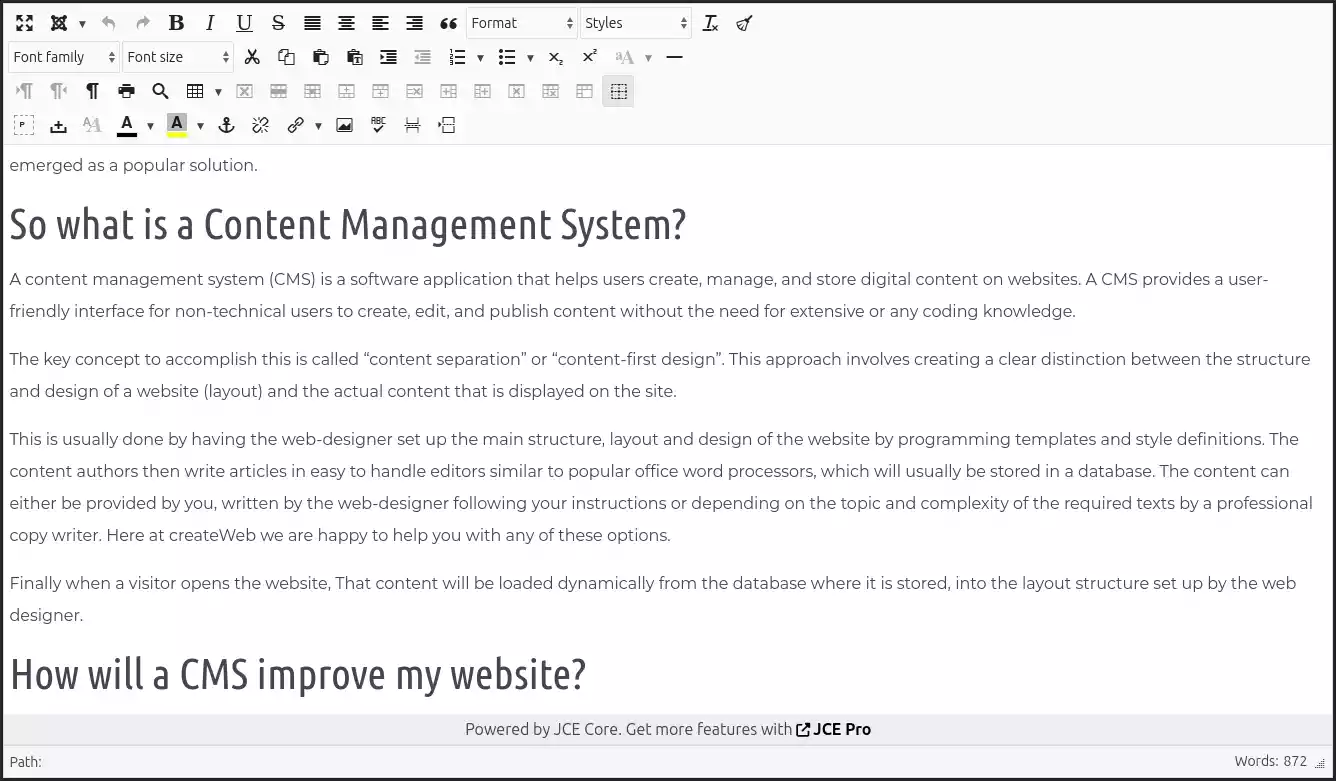Toggle italic text style
This screenshot has height=781, width=1336.
tap(210, 23)
